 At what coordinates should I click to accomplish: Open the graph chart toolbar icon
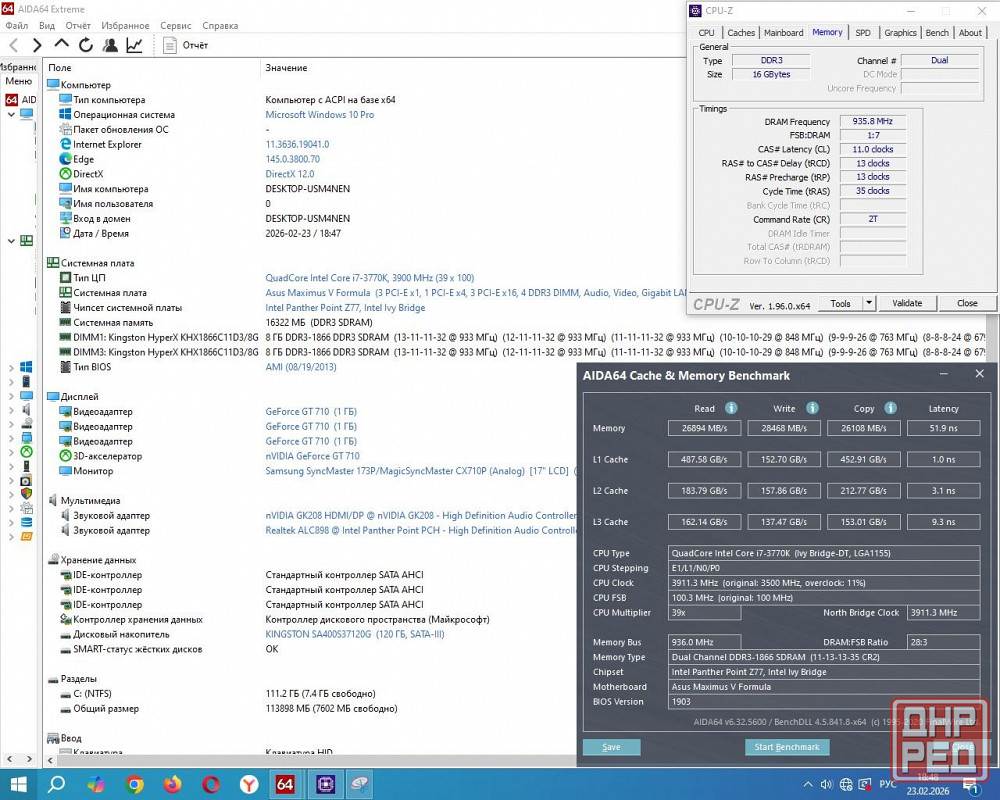pos(134,45)
